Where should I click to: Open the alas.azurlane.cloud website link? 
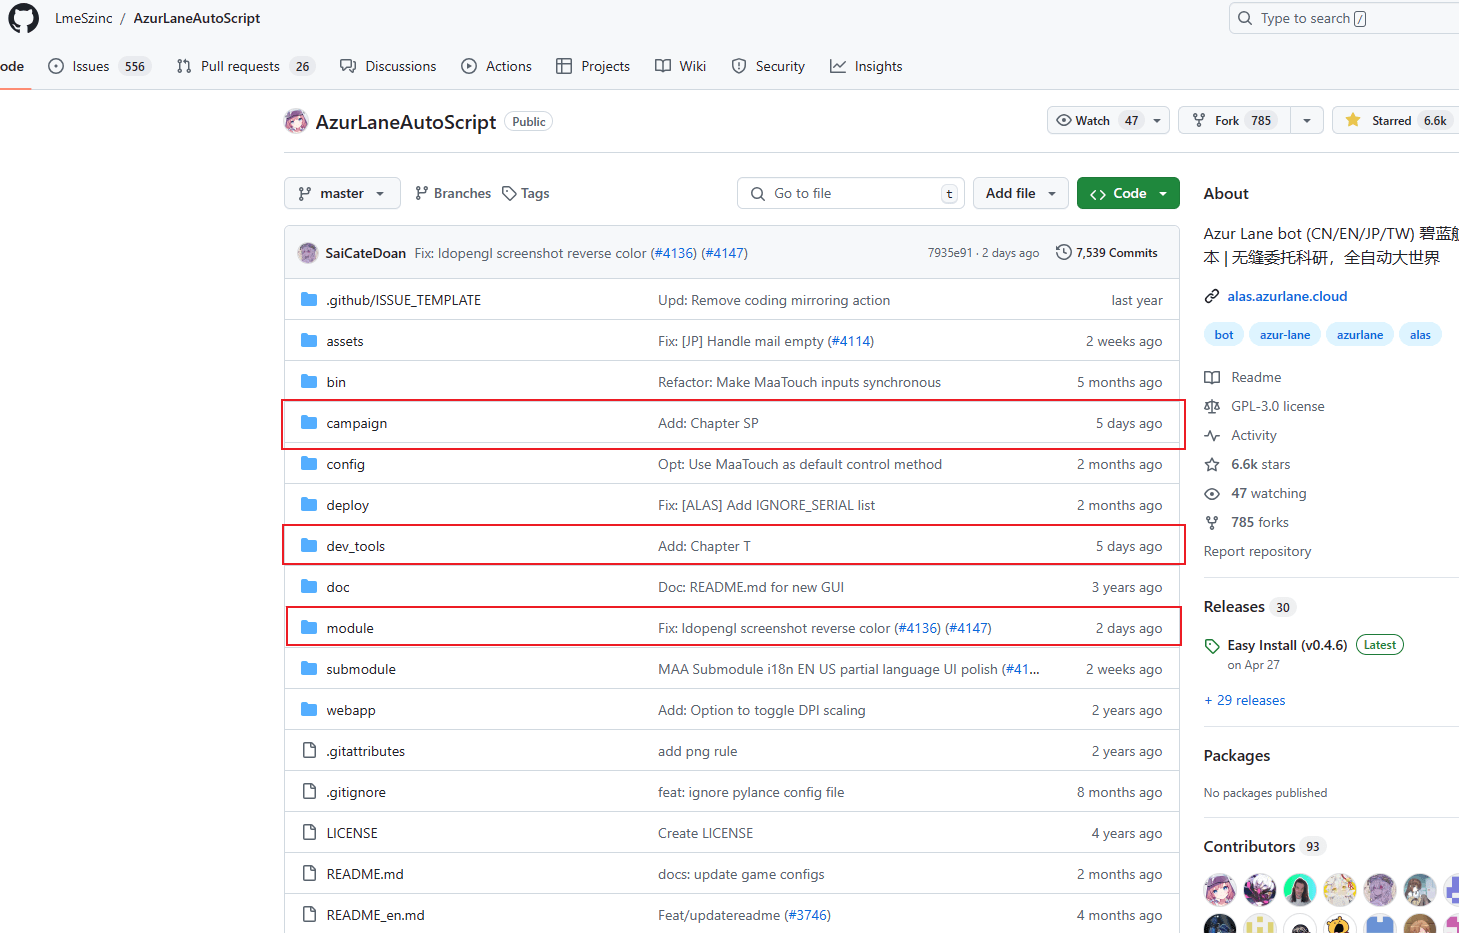[x=1287, y=296]
